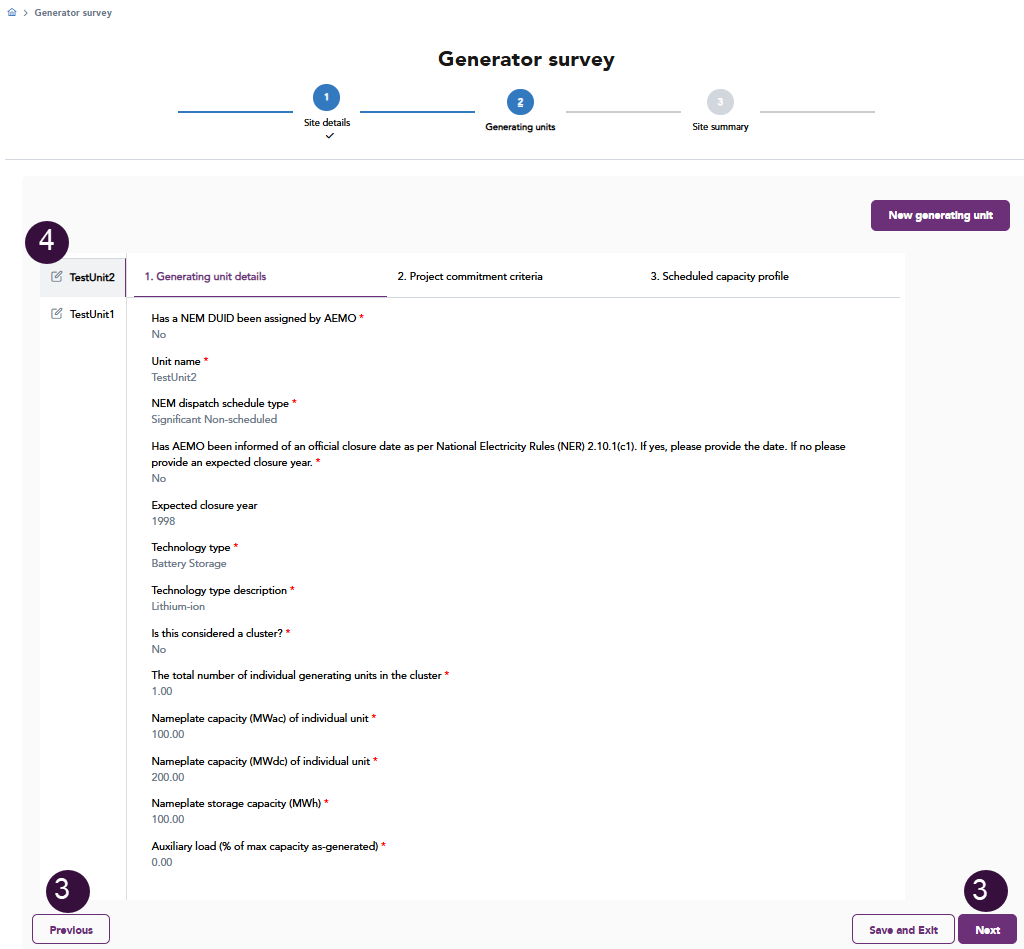Click the Is this considered a cluster label
Screen dimensions: 1024x949
coord(217,633)
